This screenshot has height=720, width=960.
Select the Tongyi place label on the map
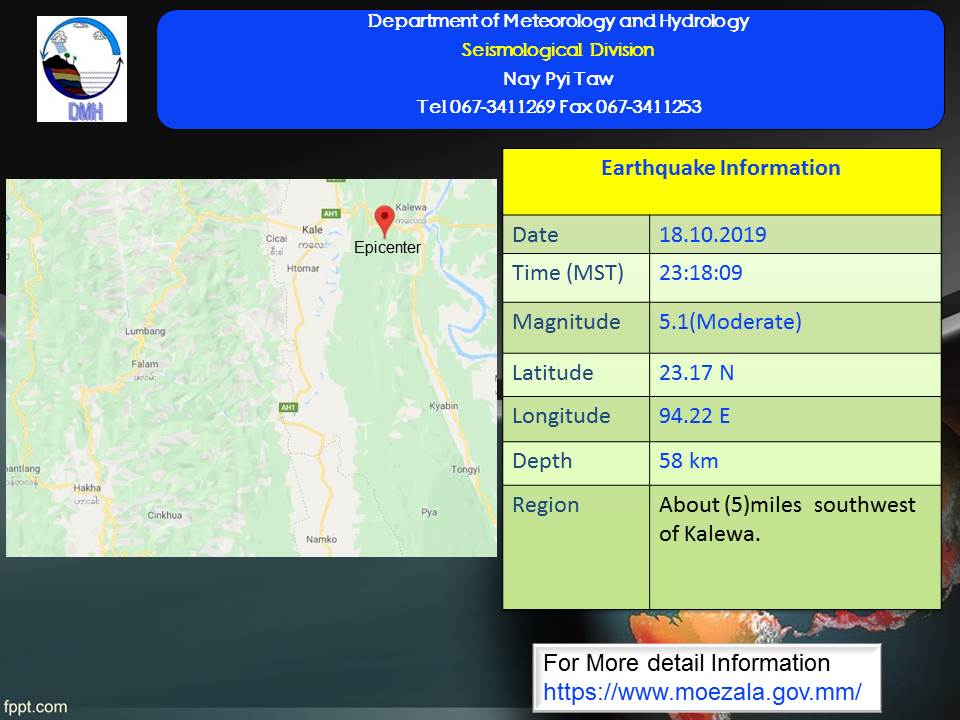click(465, 469)
